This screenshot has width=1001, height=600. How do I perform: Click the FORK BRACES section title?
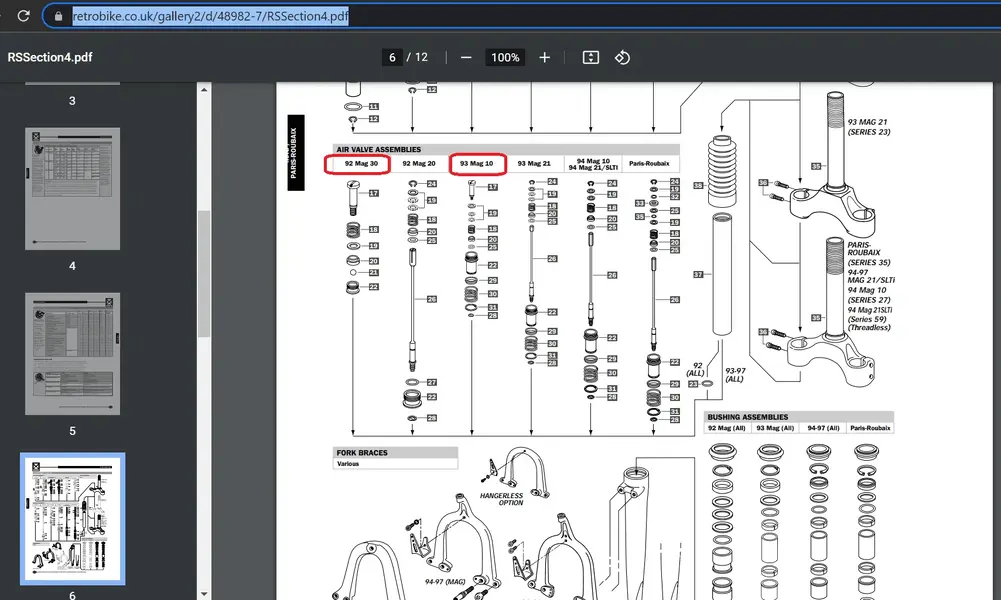pos(362,453)
